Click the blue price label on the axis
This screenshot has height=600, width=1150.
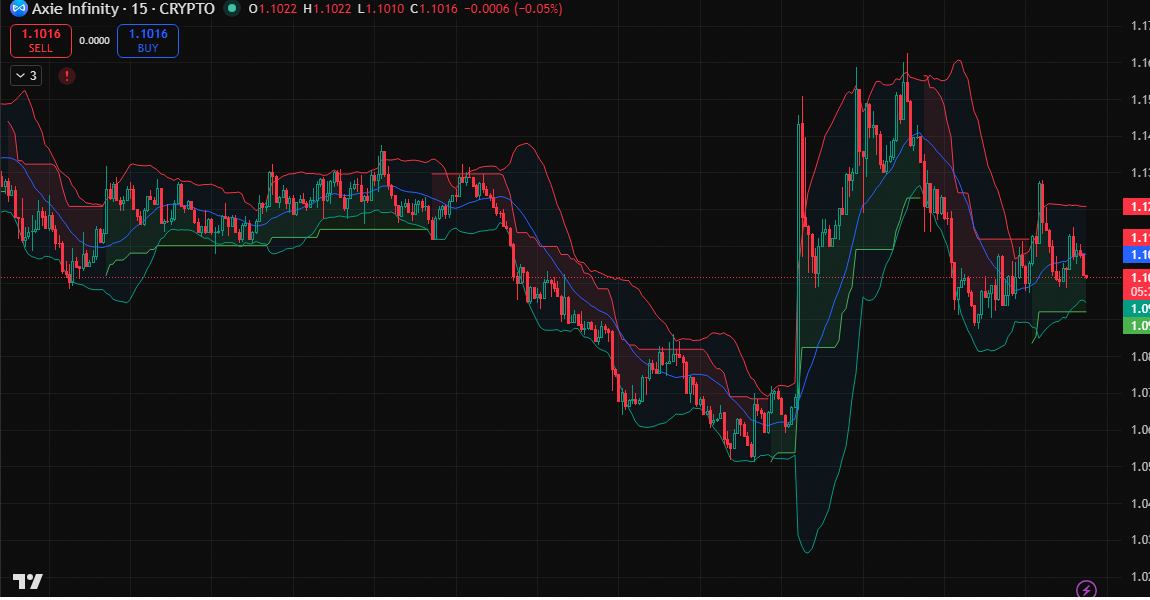click(x=1137, y=255)
